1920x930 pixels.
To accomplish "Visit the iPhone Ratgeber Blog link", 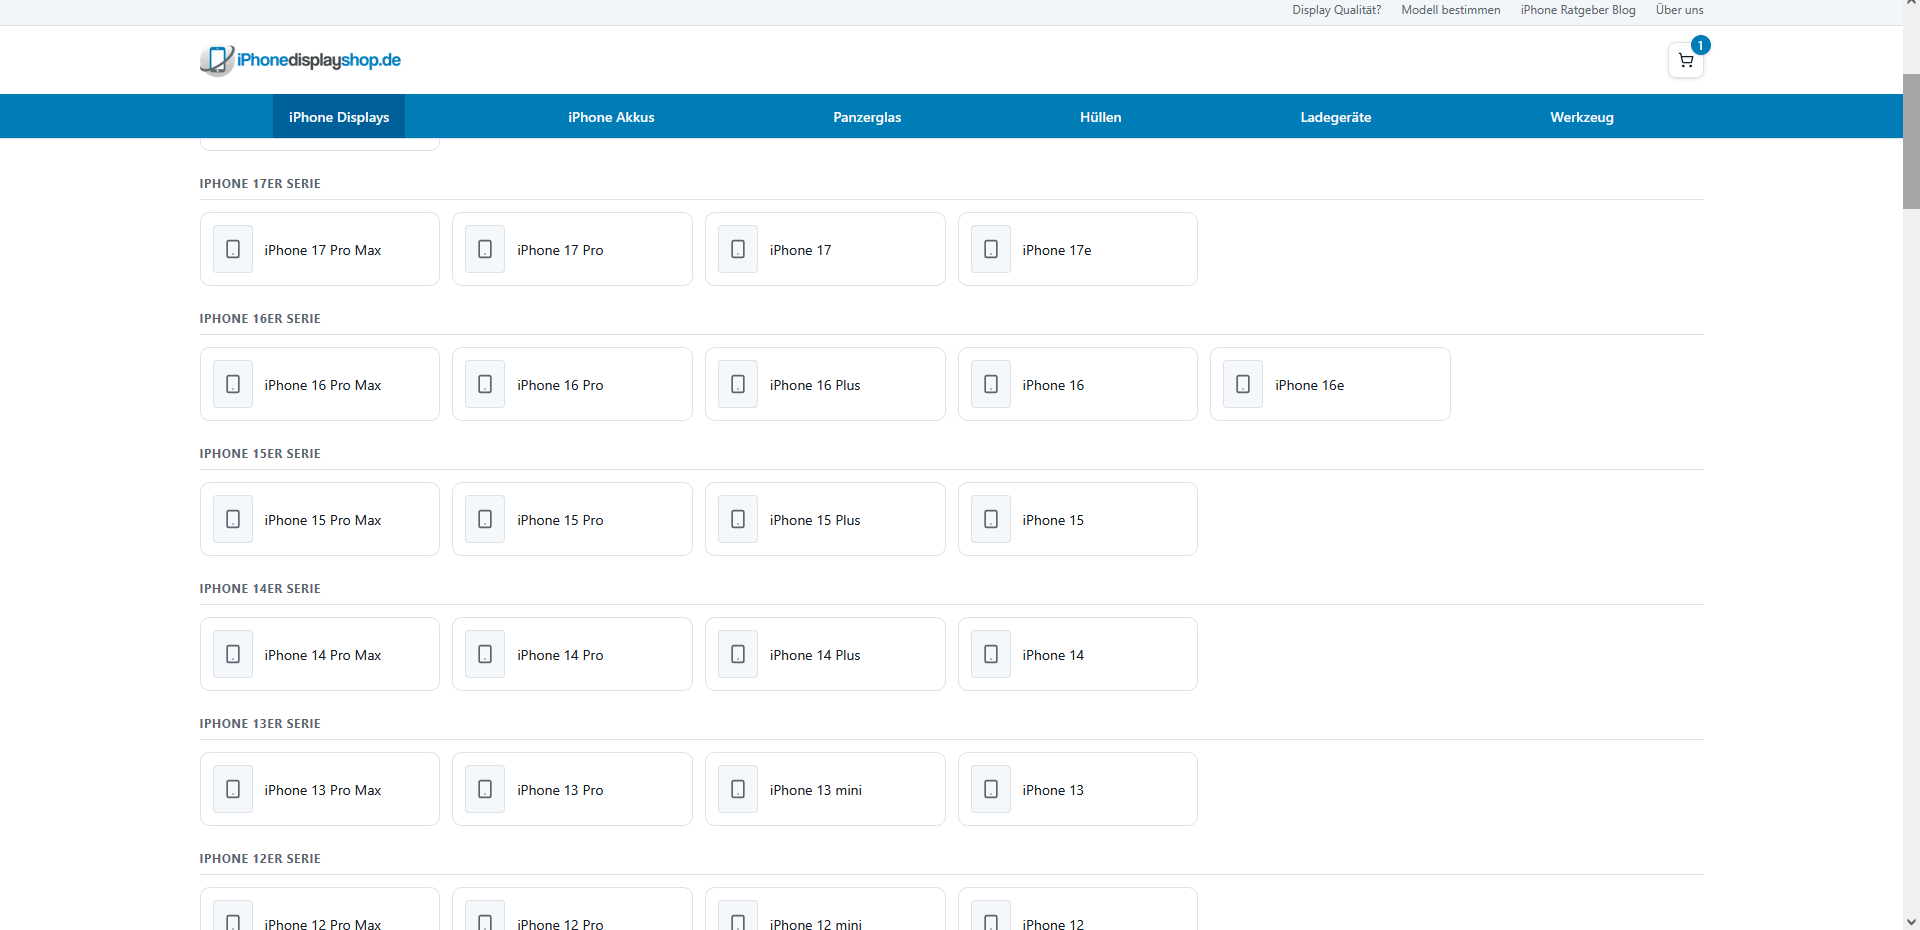I will click(1578, 10).
